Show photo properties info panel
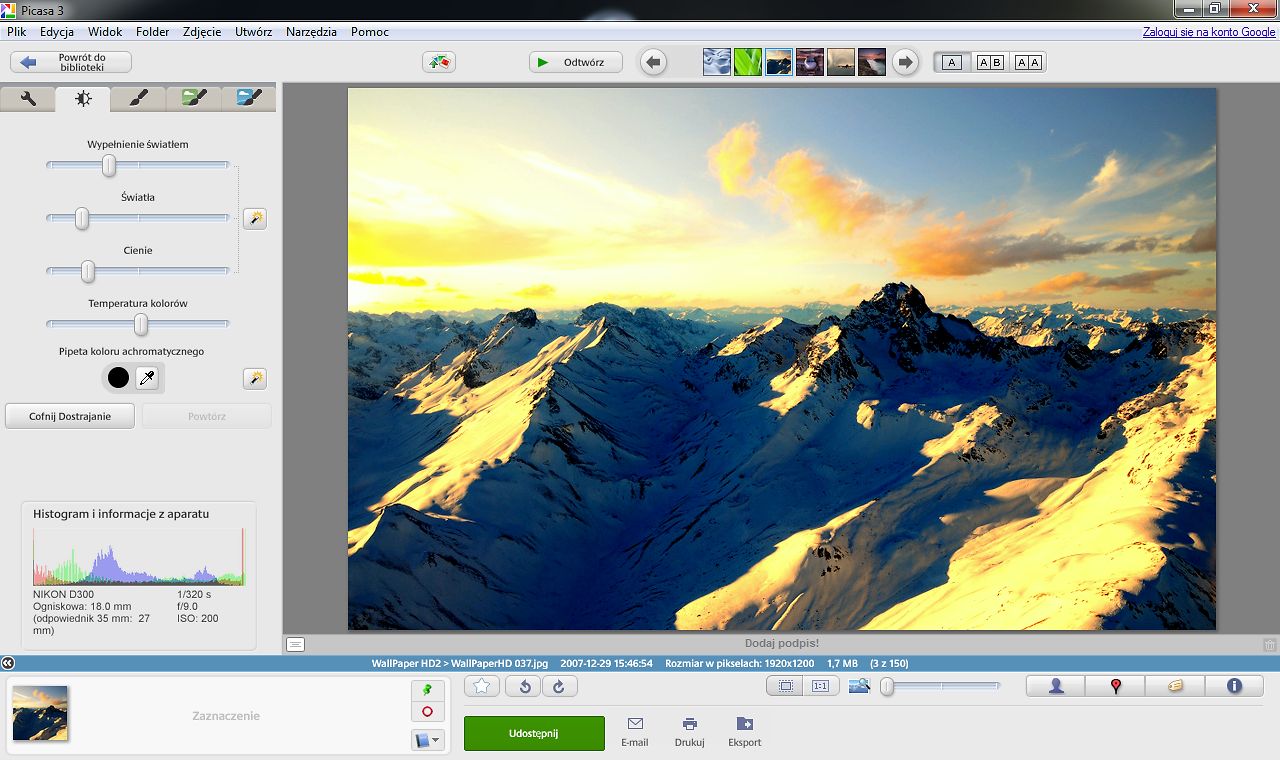 1234,686
